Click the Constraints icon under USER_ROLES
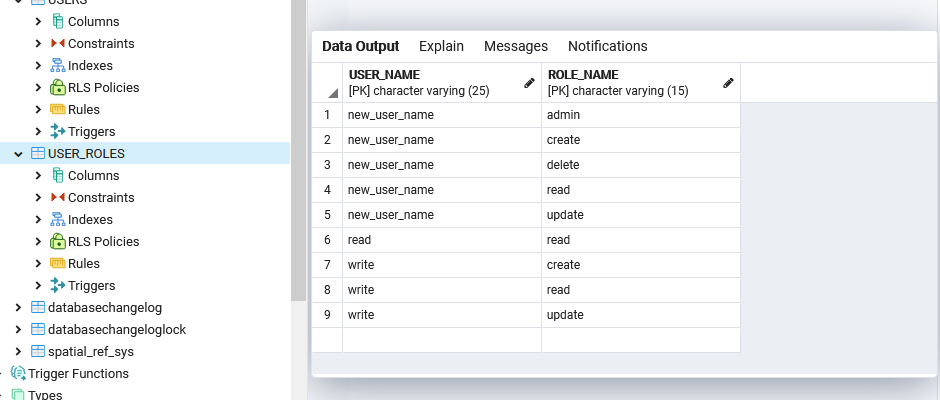Image resolution: width=940 pixels, height=400 pixels. pos(58,197)
